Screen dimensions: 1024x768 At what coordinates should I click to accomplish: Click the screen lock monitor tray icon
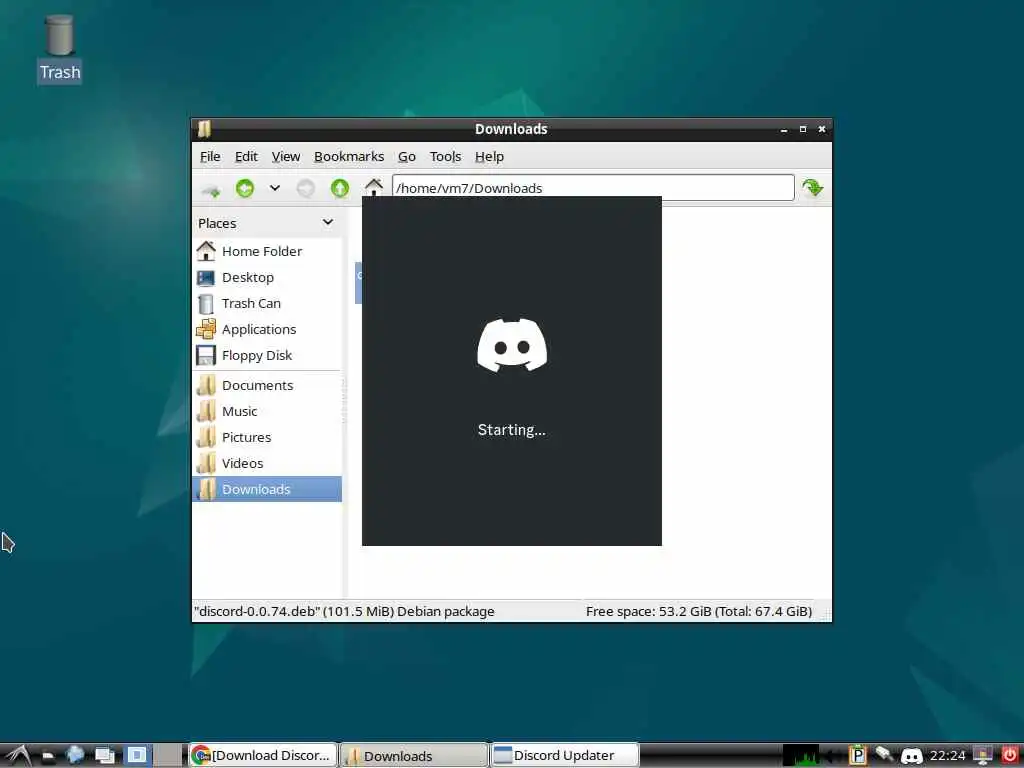983,756
